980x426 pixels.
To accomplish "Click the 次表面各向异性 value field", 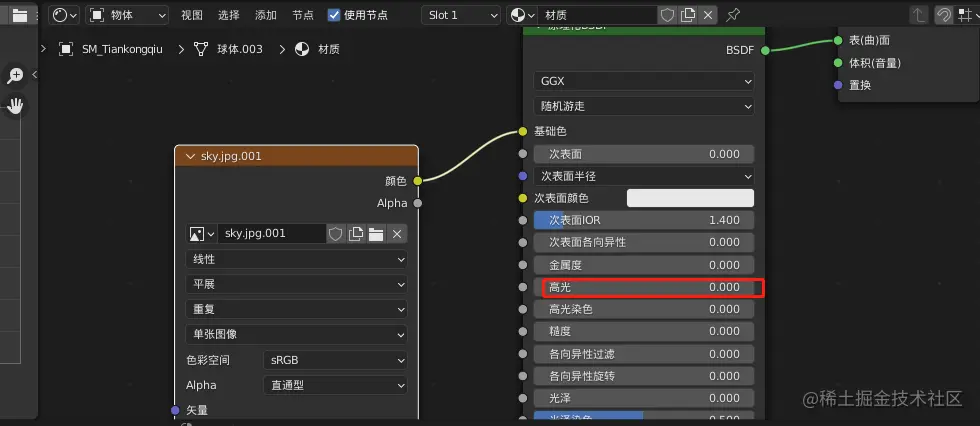I will tap(644, 242).
